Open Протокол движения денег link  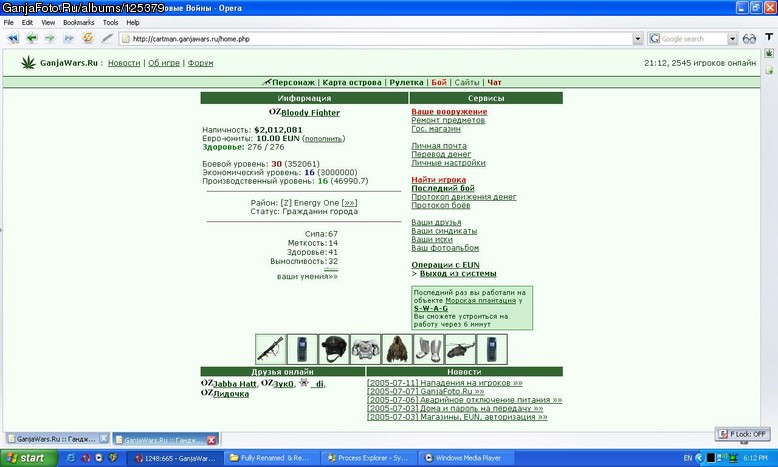pos(464,197)
